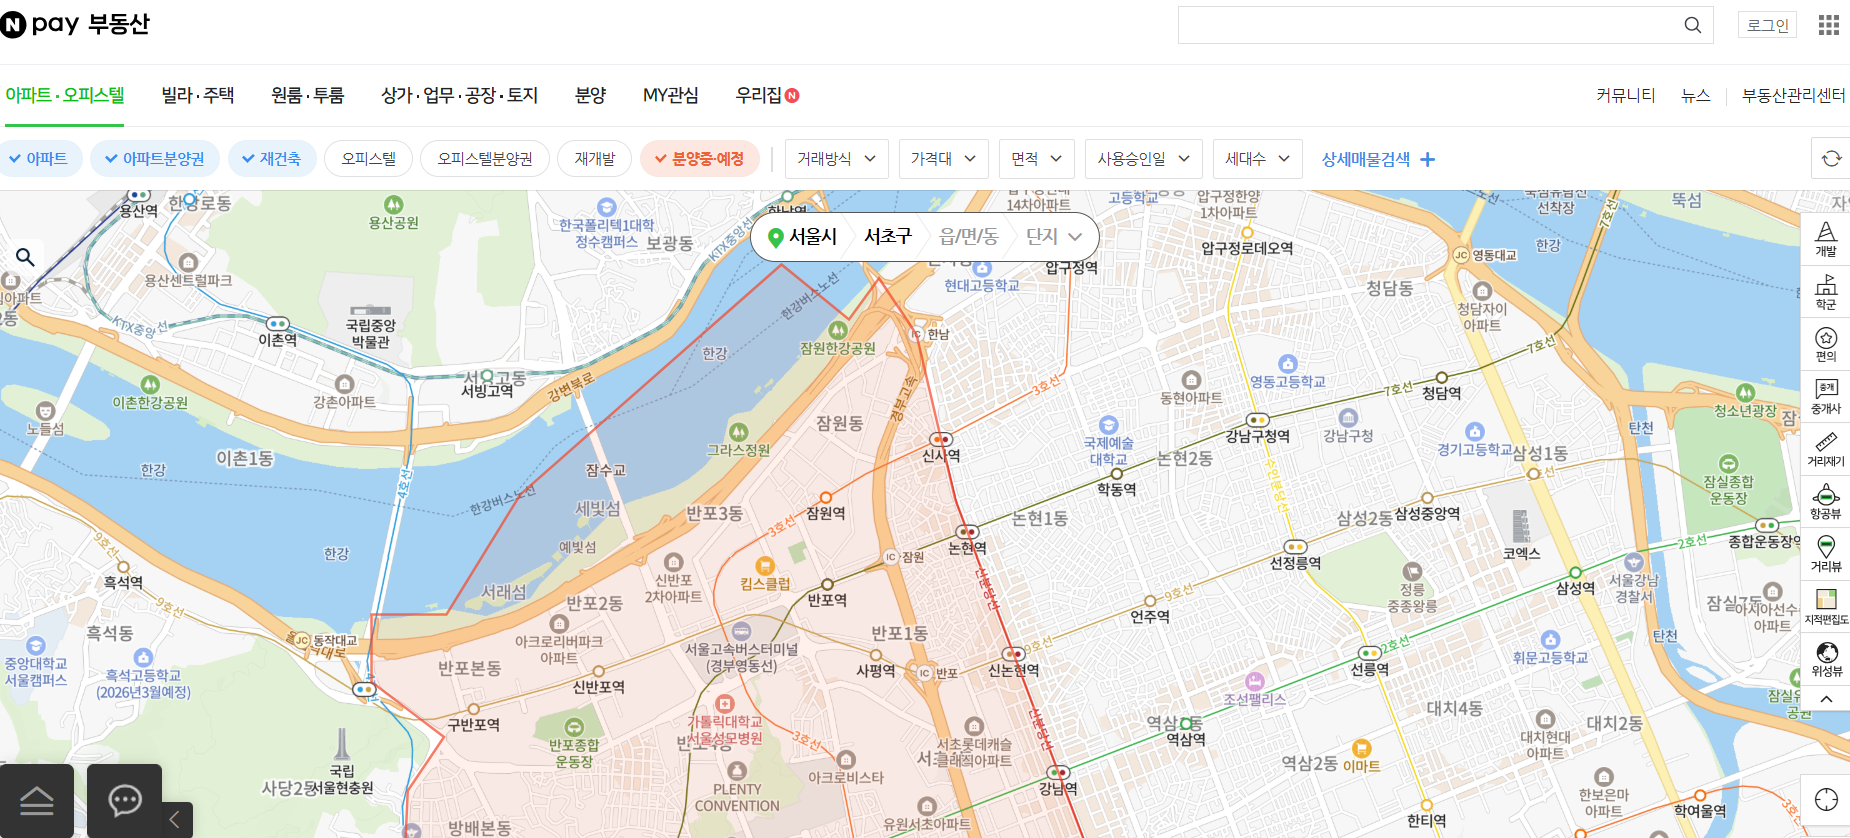Expand the 거래방식 dropdown

click(836, 159)
